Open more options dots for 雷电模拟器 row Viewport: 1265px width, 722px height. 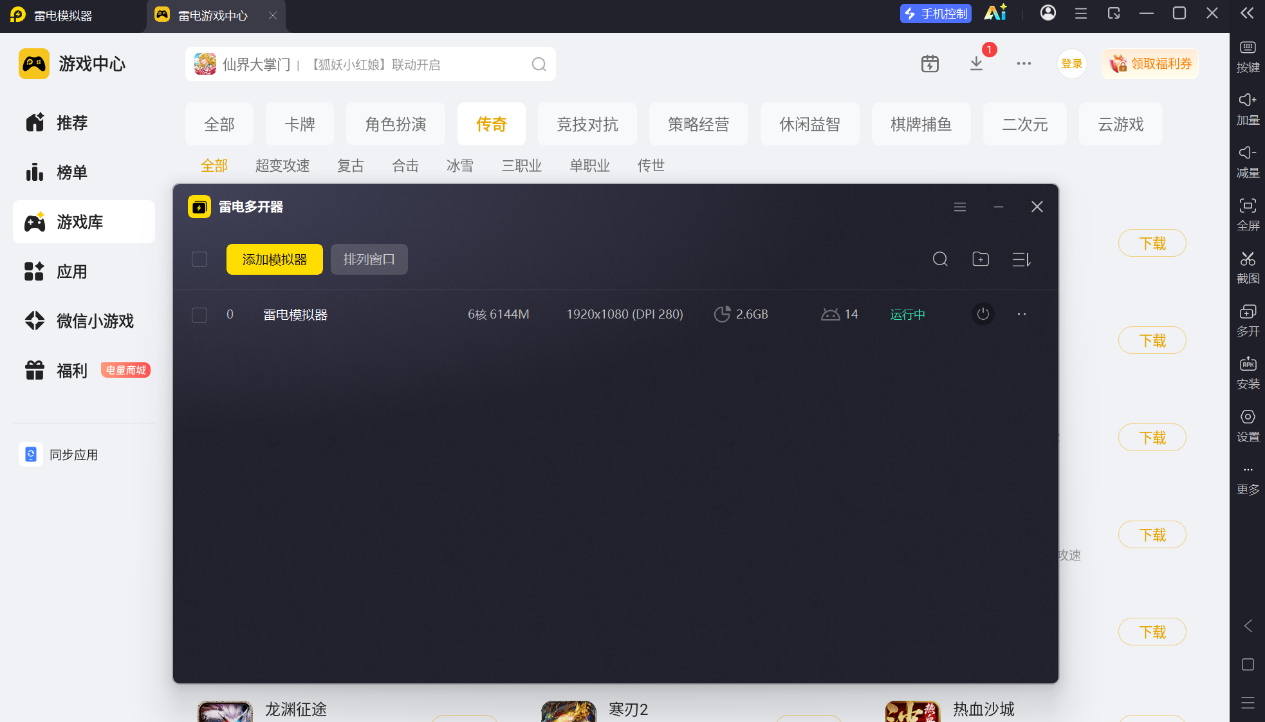pyautogui.click(x=1022, y=314)
